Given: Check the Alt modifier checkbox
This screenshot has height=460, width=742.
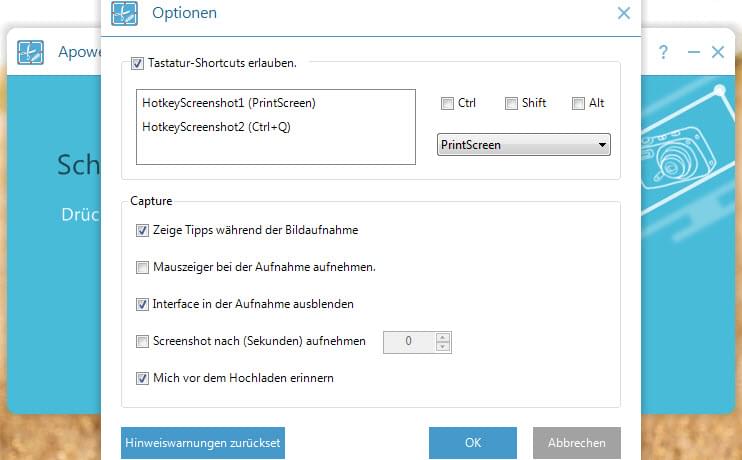Looking at the screenshot, I should pos(578,103).
